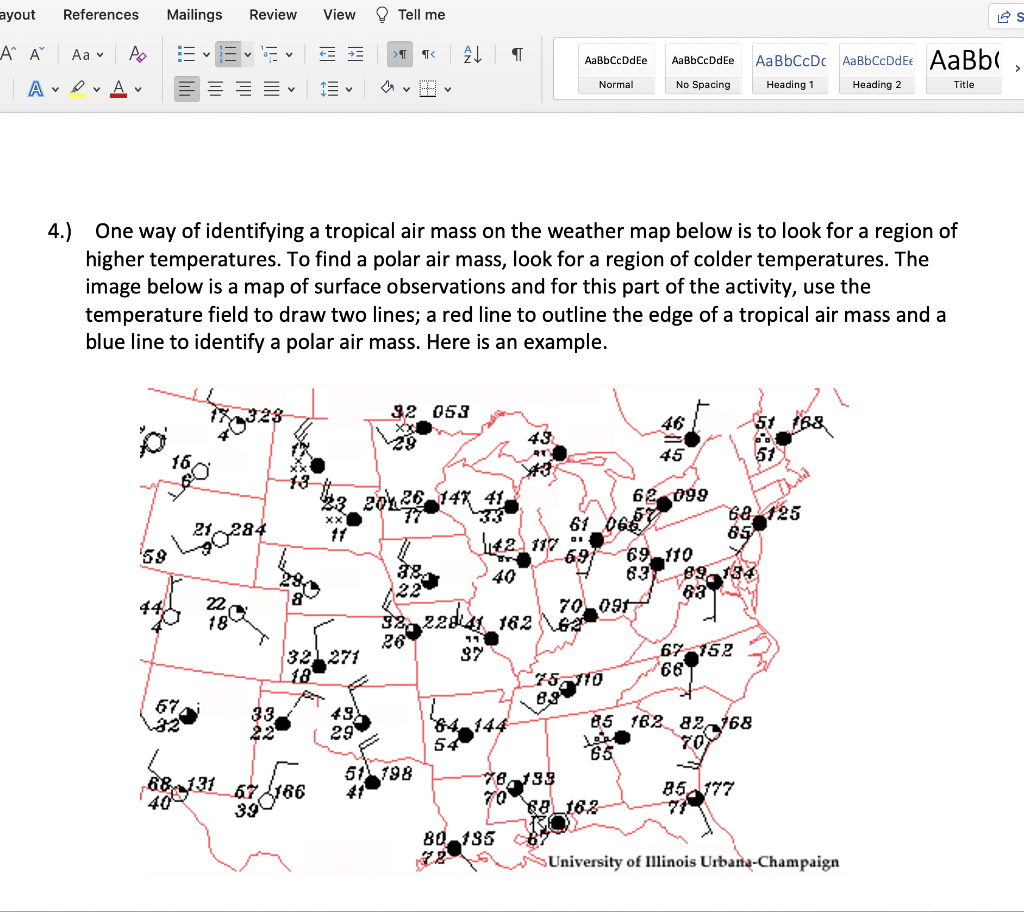Image resolution: width=1024 pixels, height=912 pixels.
Task: Open the numbering style dropdown
Action: coord(248,55)
